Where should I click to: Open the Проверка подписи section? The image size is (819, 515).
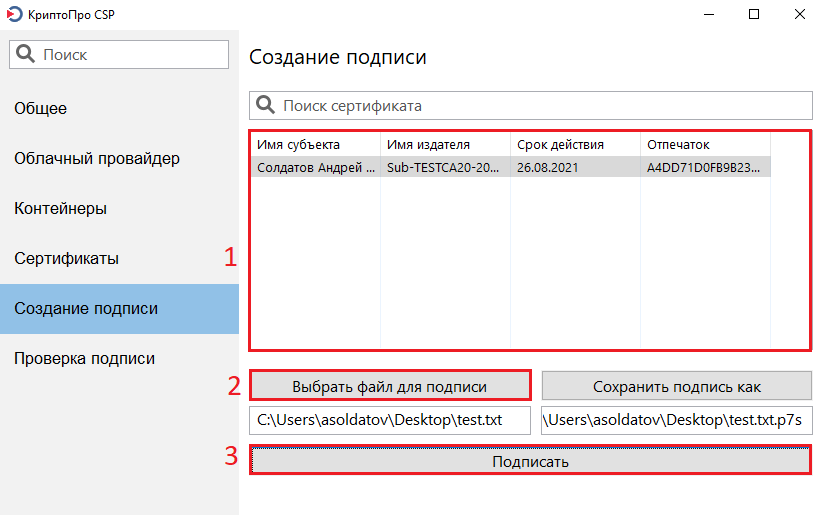(x=119, y=359)
